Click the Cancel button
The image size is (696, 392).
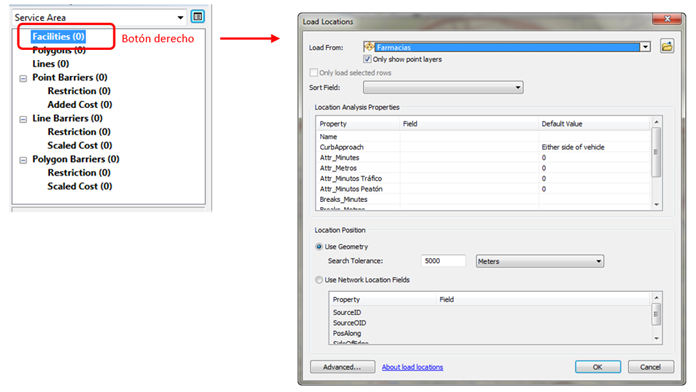(x=650, y=367)
